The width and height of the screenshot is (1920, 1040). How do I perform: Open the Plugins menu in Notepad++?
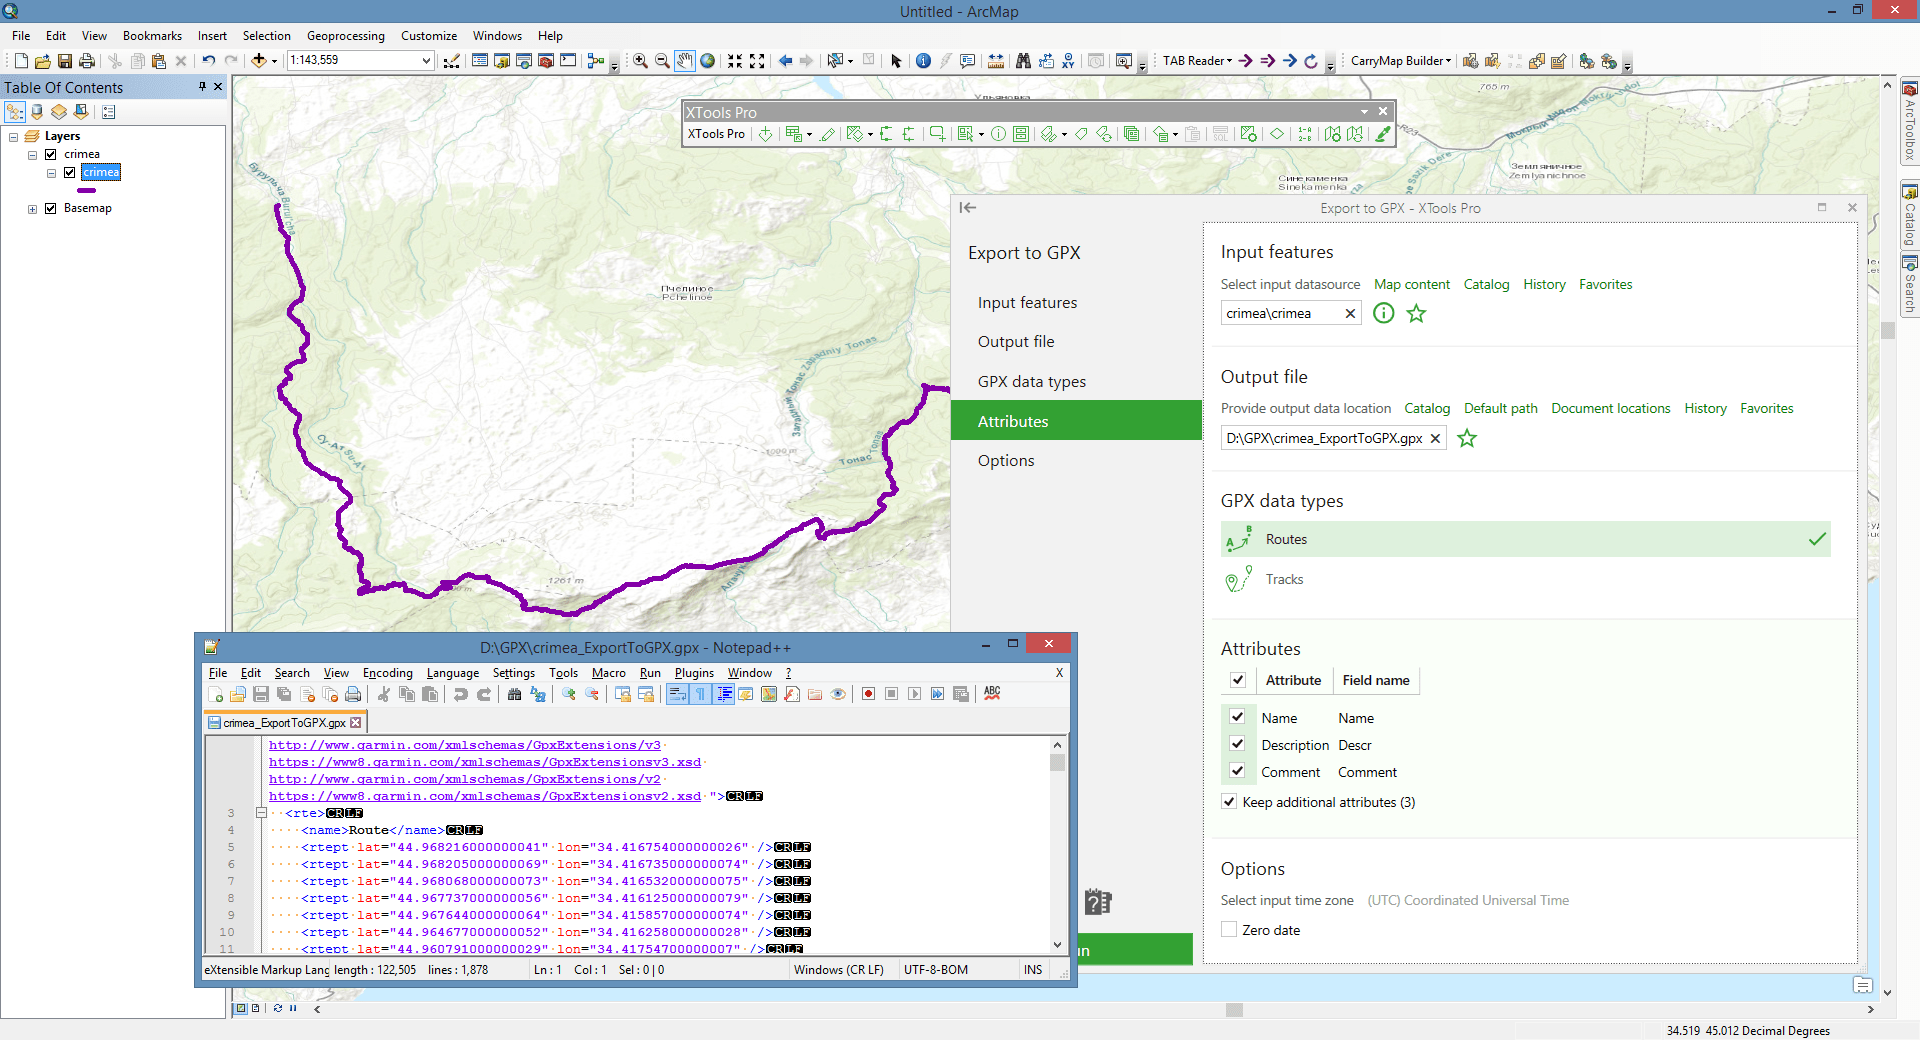click(694, 673)
